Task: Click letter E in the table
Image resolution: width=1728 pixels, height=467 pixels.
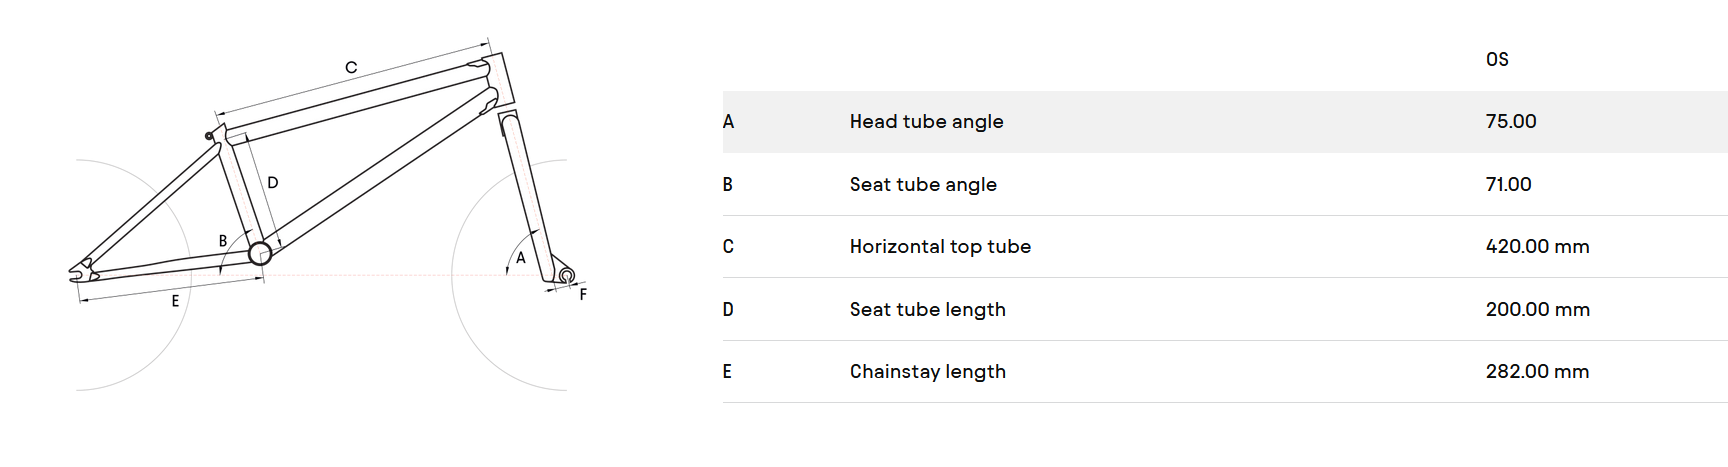Action: 727,372
